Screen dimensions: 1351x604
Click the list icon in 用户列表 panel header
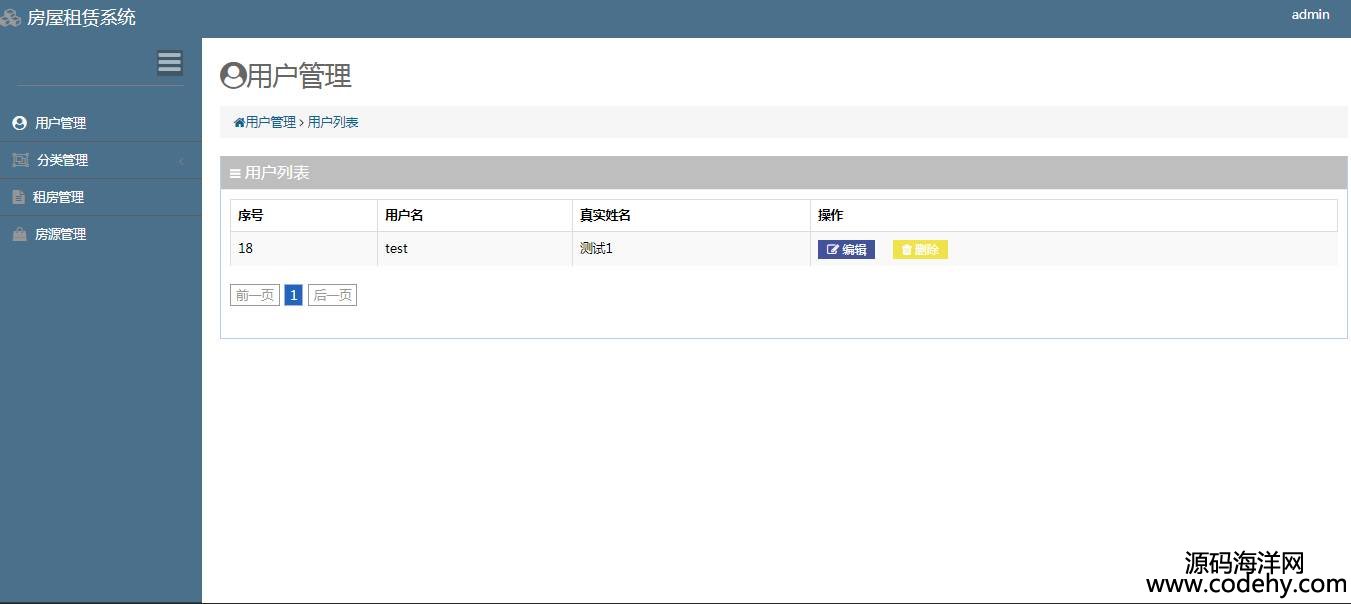(x=235, y=174)
